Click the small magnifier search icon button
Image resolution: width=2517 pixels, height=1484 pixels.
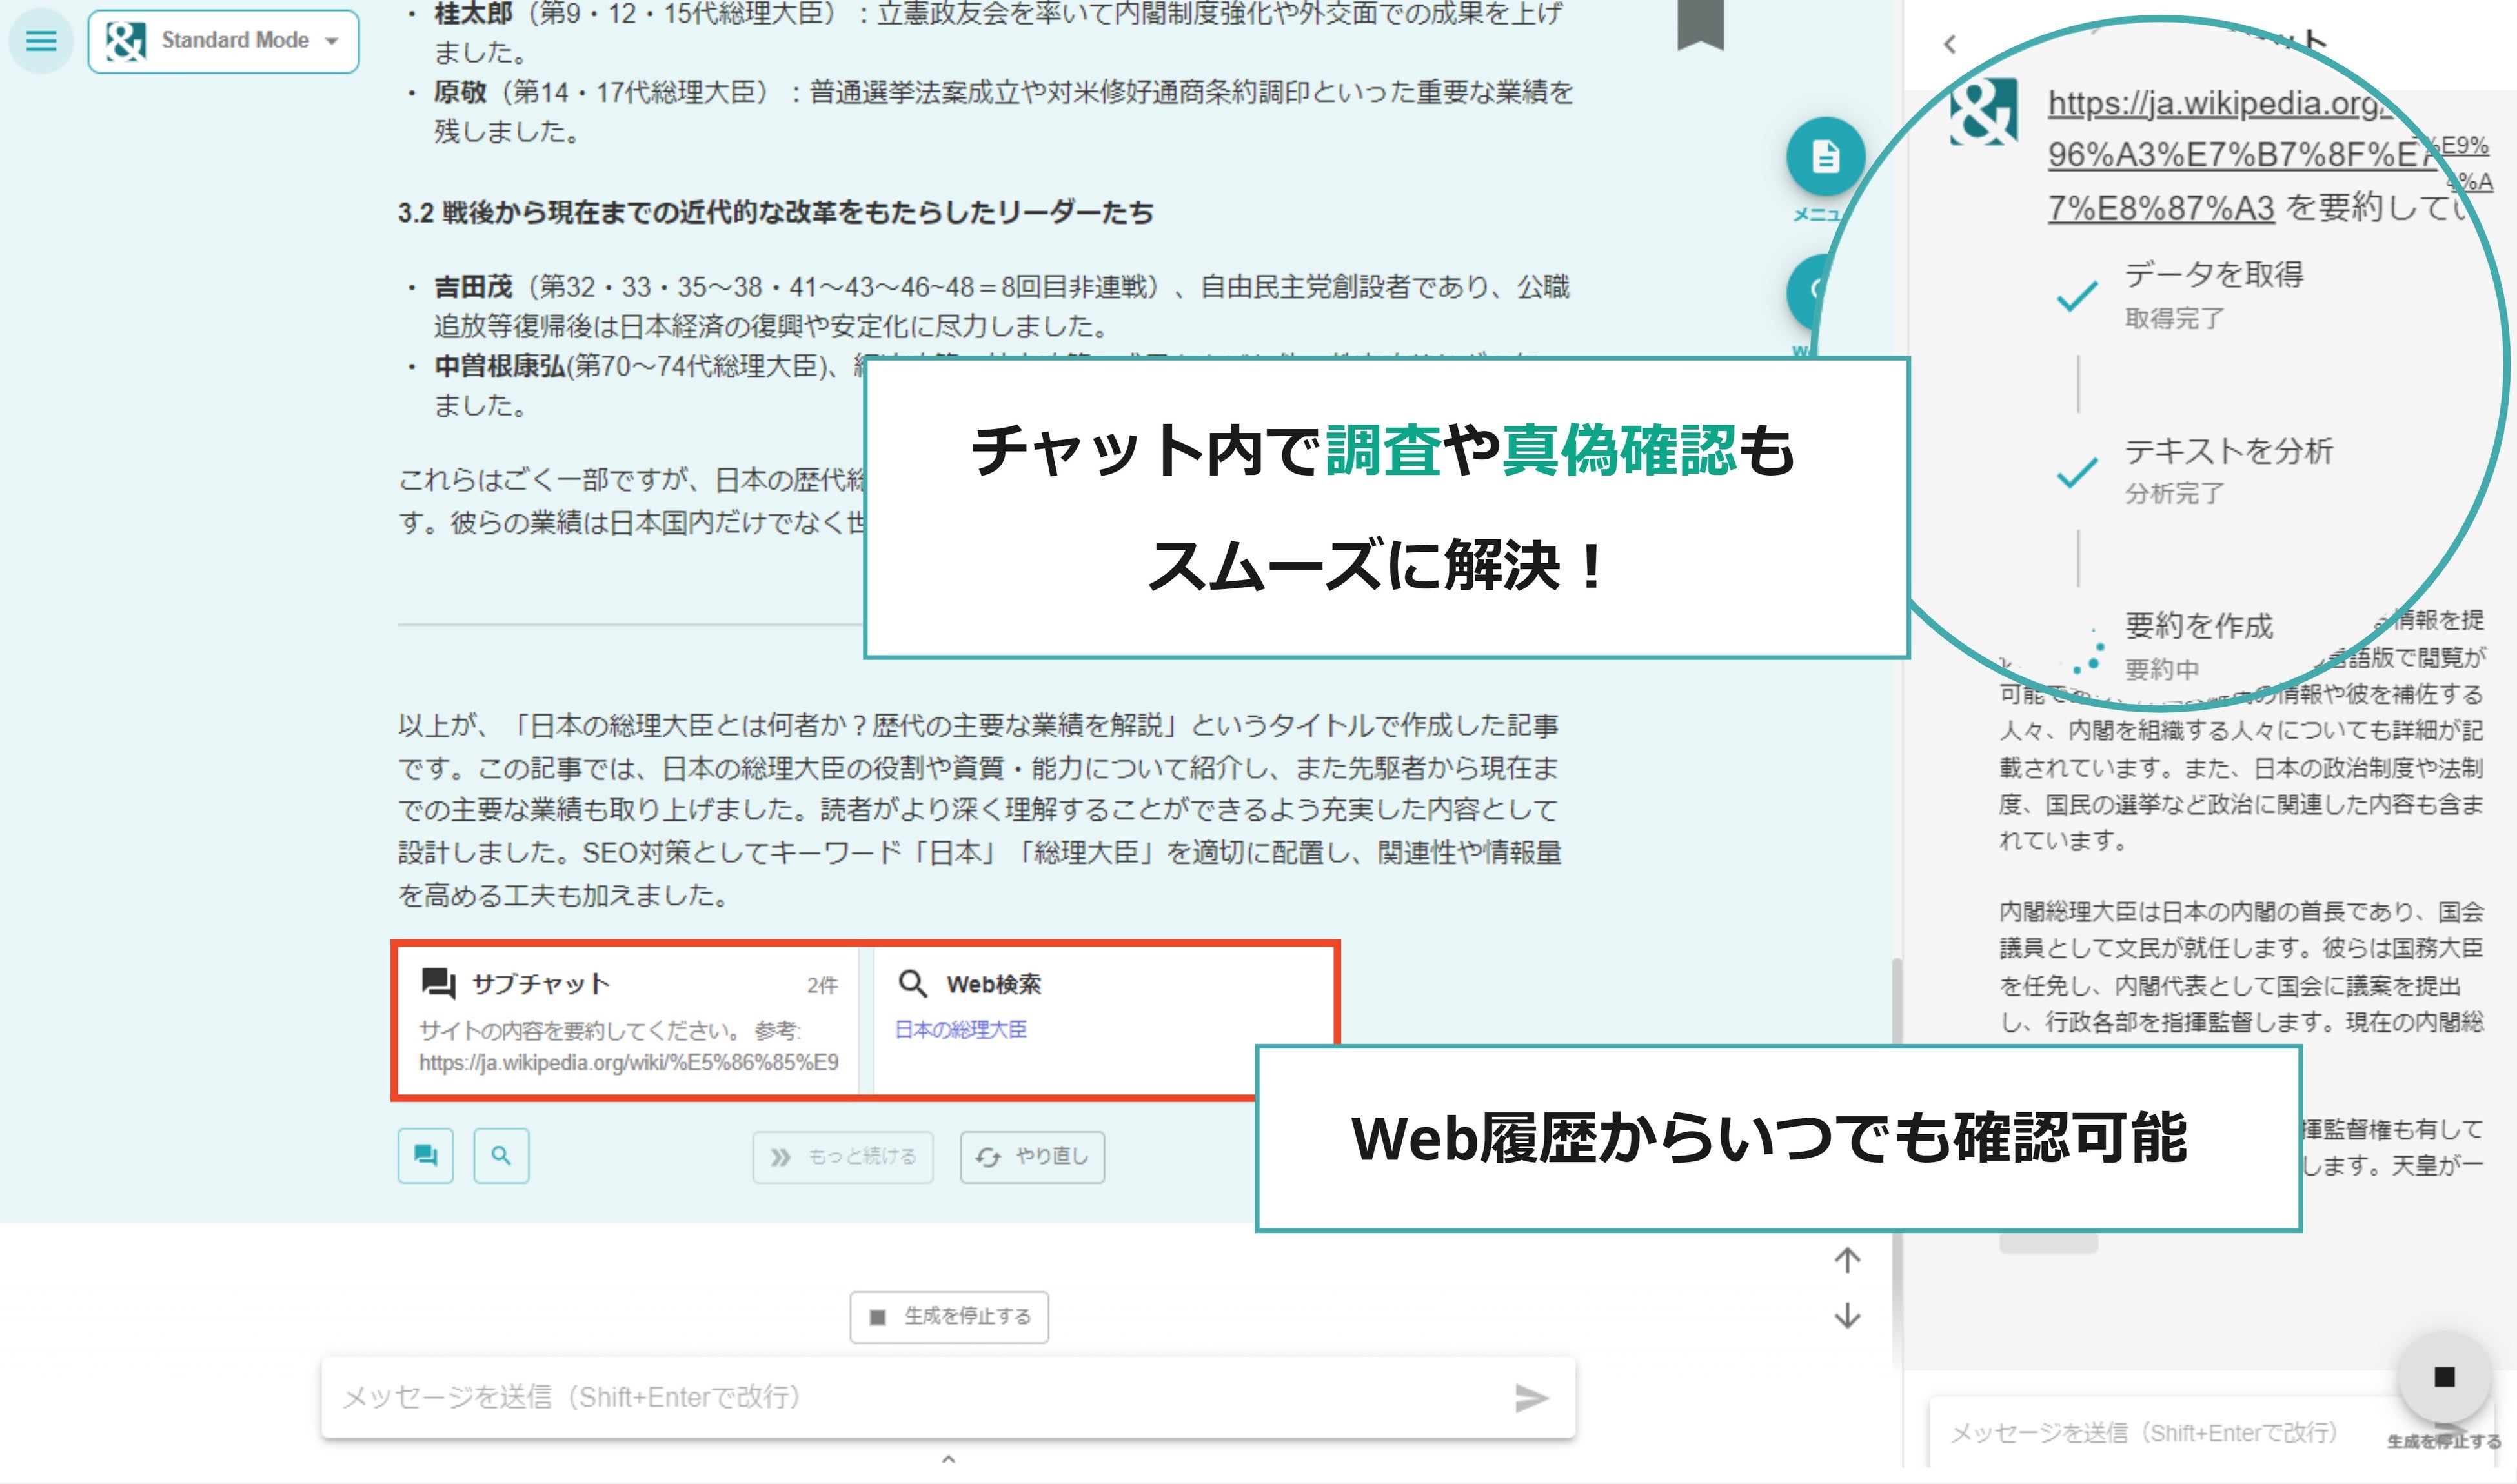pos(501,1156)
